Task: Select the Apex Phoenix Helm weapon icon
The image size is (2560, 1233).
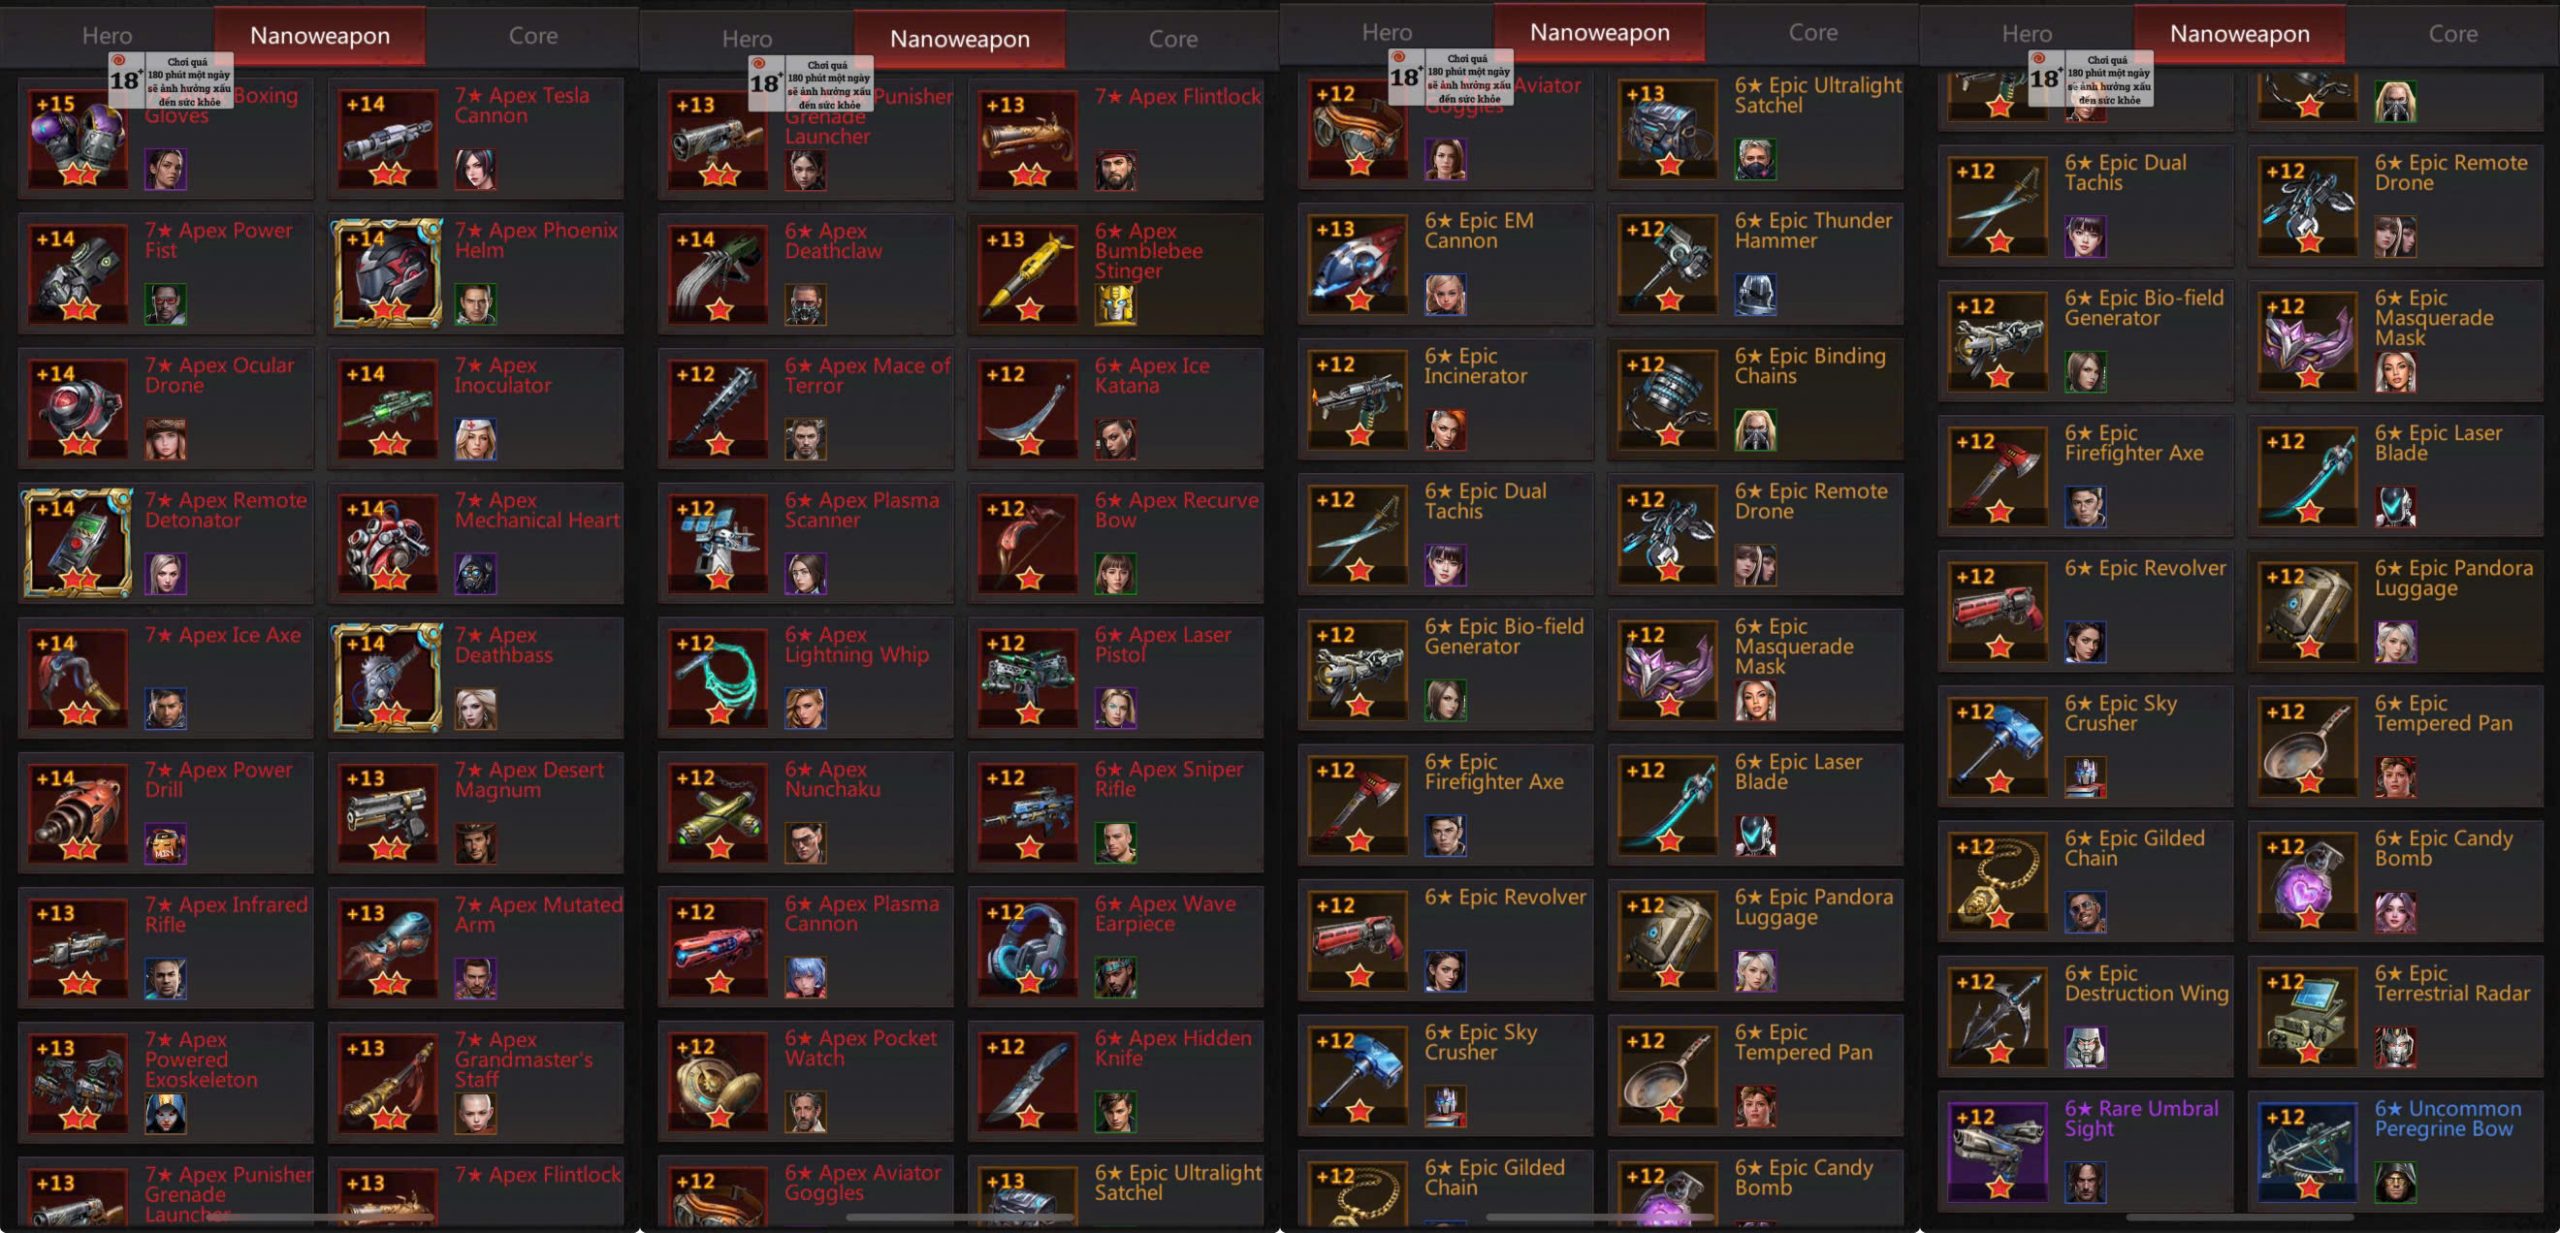Action: [387, 274]
